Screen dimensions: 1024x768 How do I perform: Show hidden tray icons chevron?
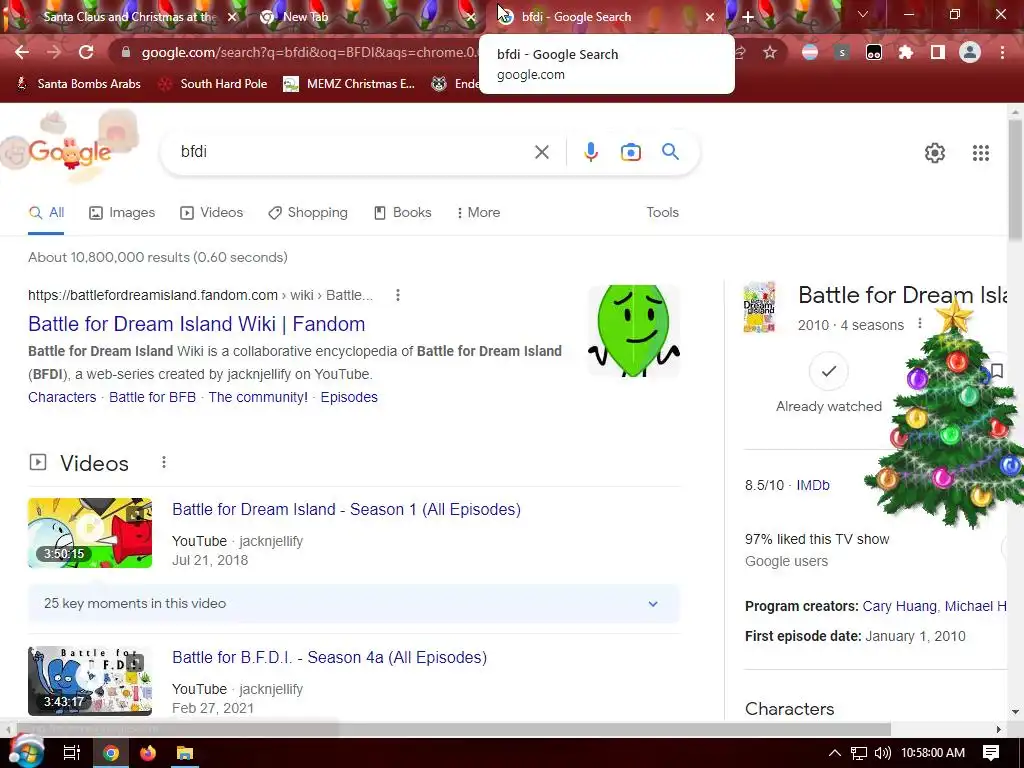coord(835,753)
